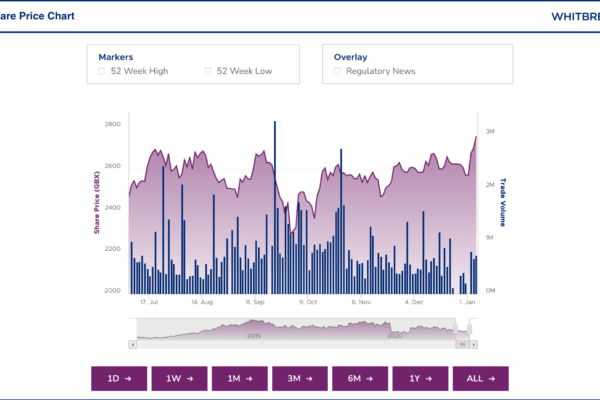Show 1Y share price history

pyautogui.click(x=420, y=379)
